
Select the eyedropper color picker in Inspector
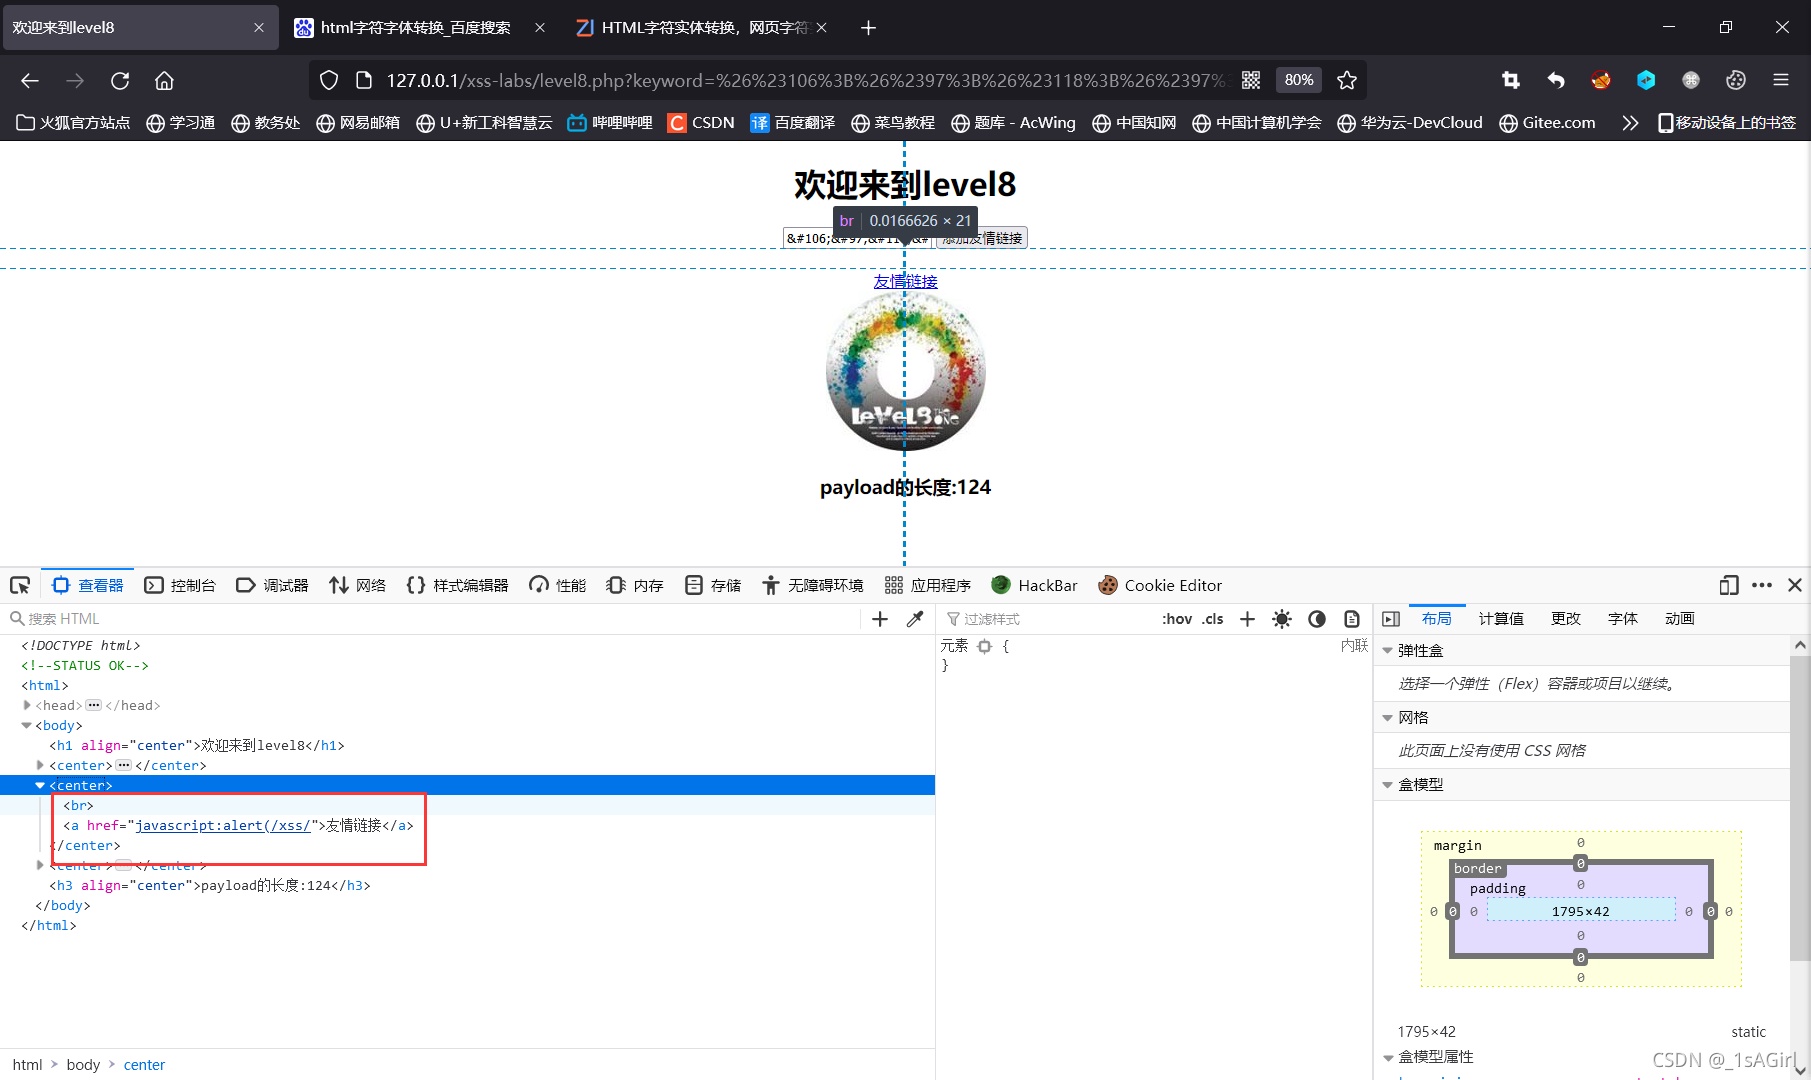(x=914, y=618)
